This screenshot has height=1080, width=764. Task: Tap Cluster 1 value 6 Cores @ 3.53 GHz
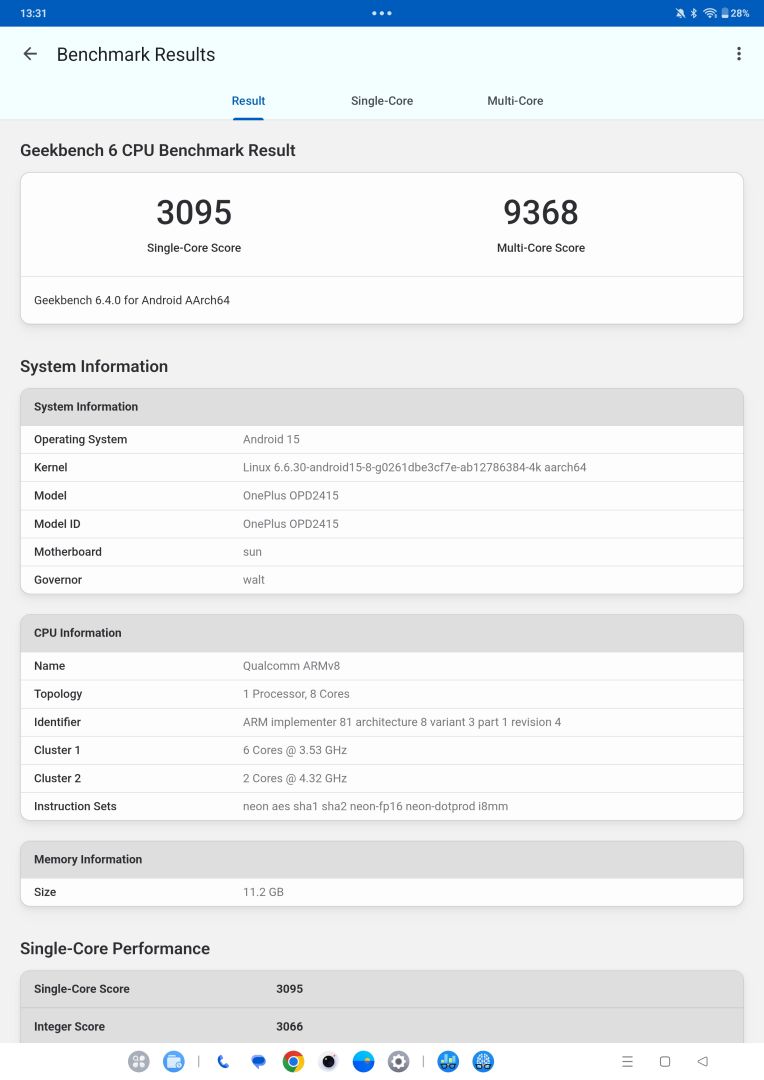pyautogui.click(x=295, y=750)
